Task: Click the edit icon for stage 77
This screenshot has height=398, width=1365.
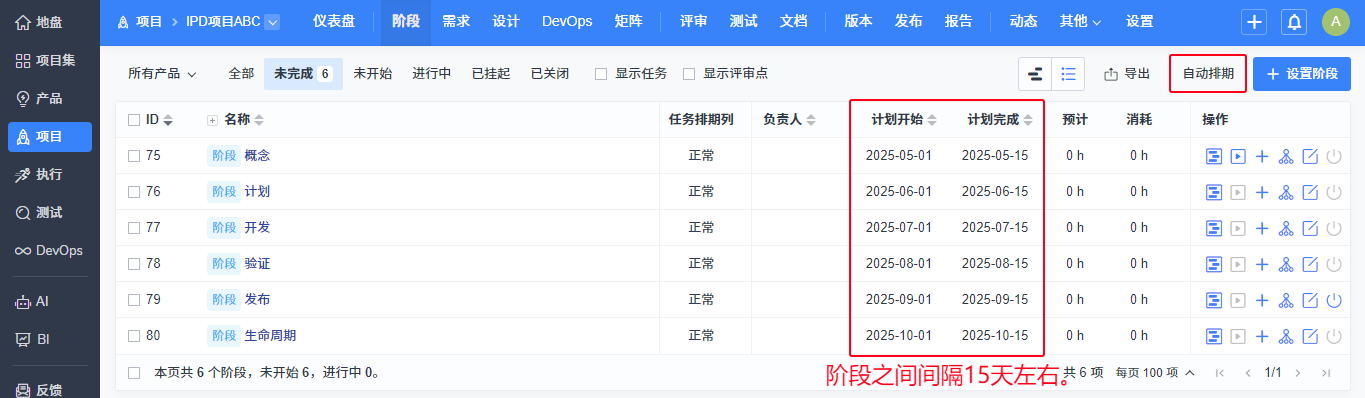Action: (x=1310, y=228)
